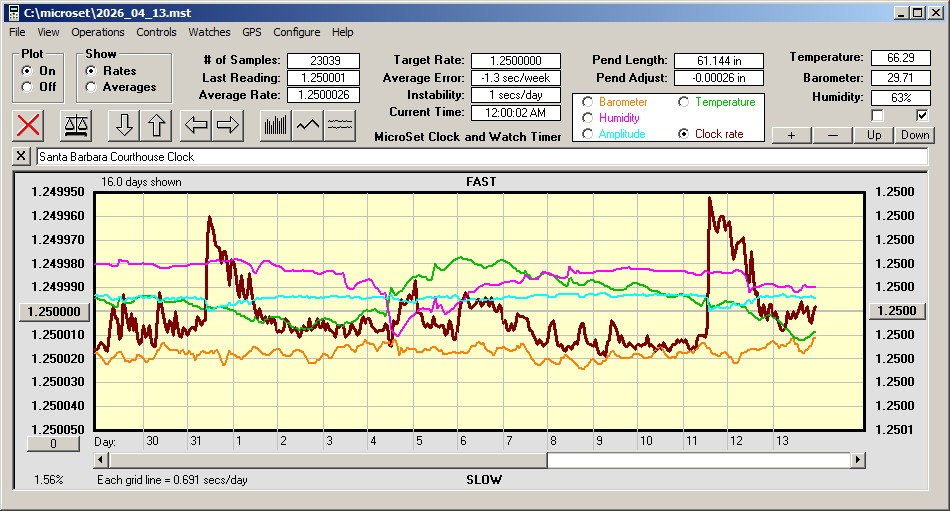Image resolution: width=950 pixels, height=511 pixels.
Task: Select the vertical bars graph icon
Action: pyautogui.click(x=275, y=125)
